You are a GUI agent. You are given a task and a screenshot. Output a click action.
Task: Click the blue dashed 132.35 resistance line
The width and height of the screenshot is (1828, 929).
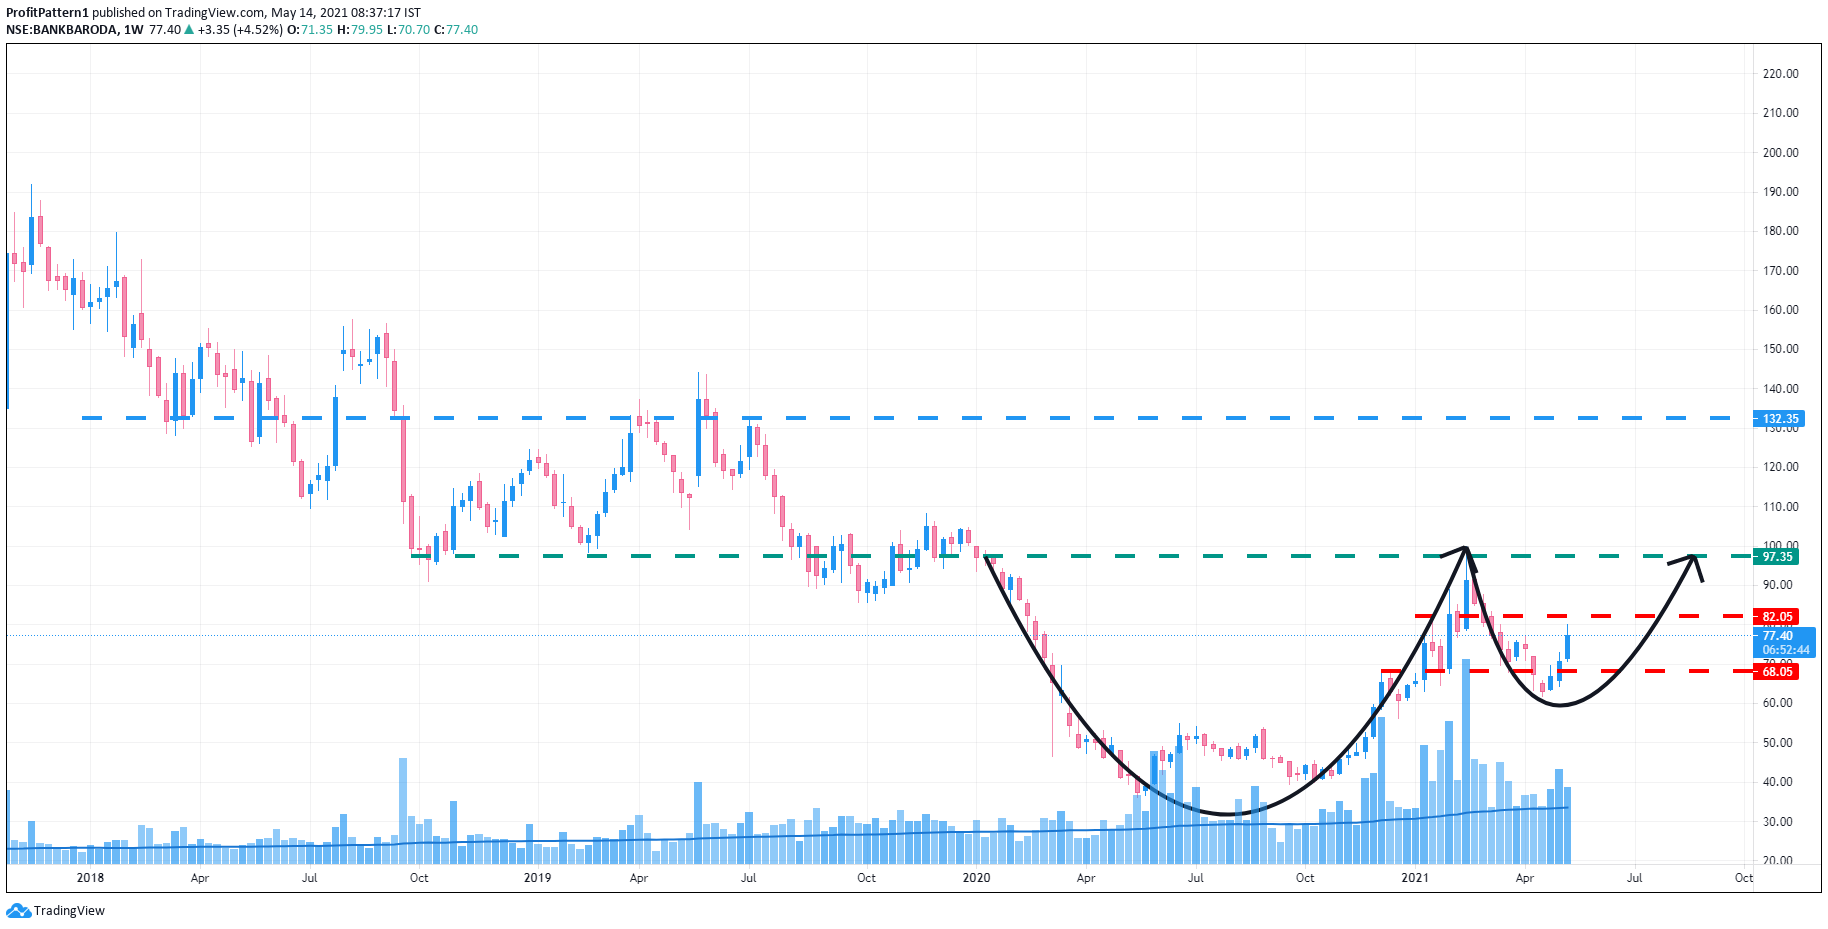point(906,418)
